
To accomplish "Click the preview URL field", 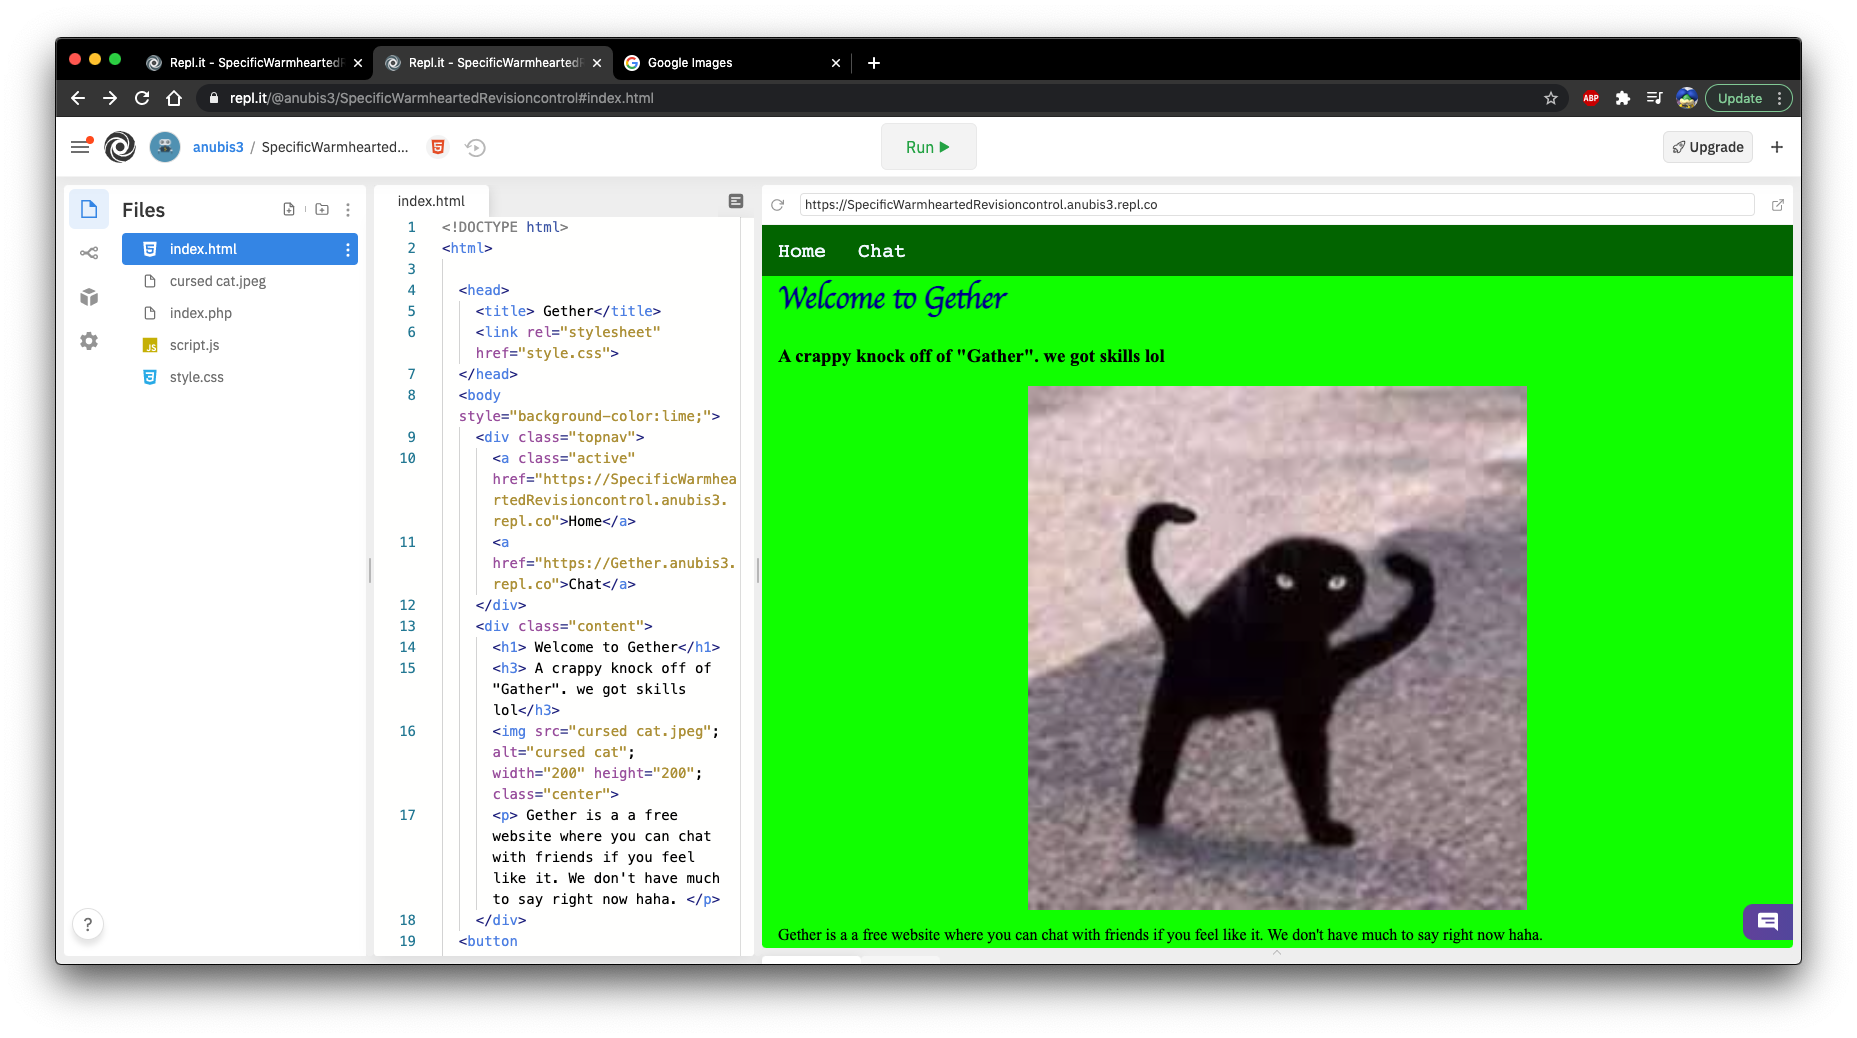I will 1277,205.
